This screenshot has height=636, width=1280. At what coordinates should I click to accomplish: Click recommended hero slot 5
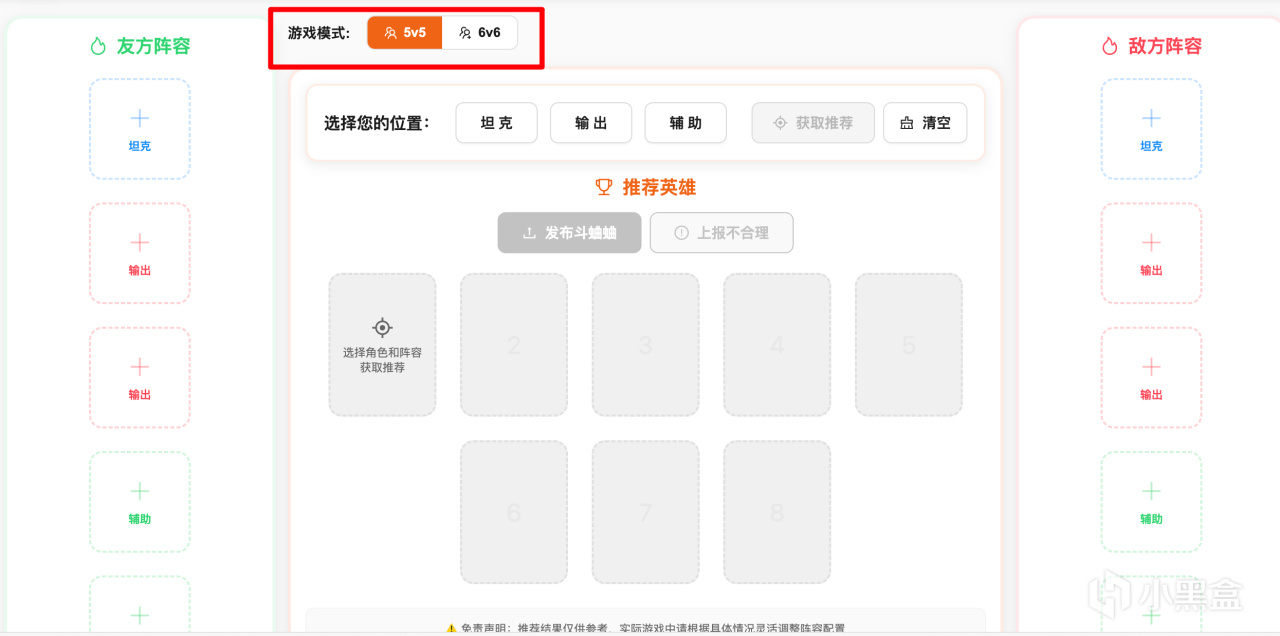click(909, 345)
